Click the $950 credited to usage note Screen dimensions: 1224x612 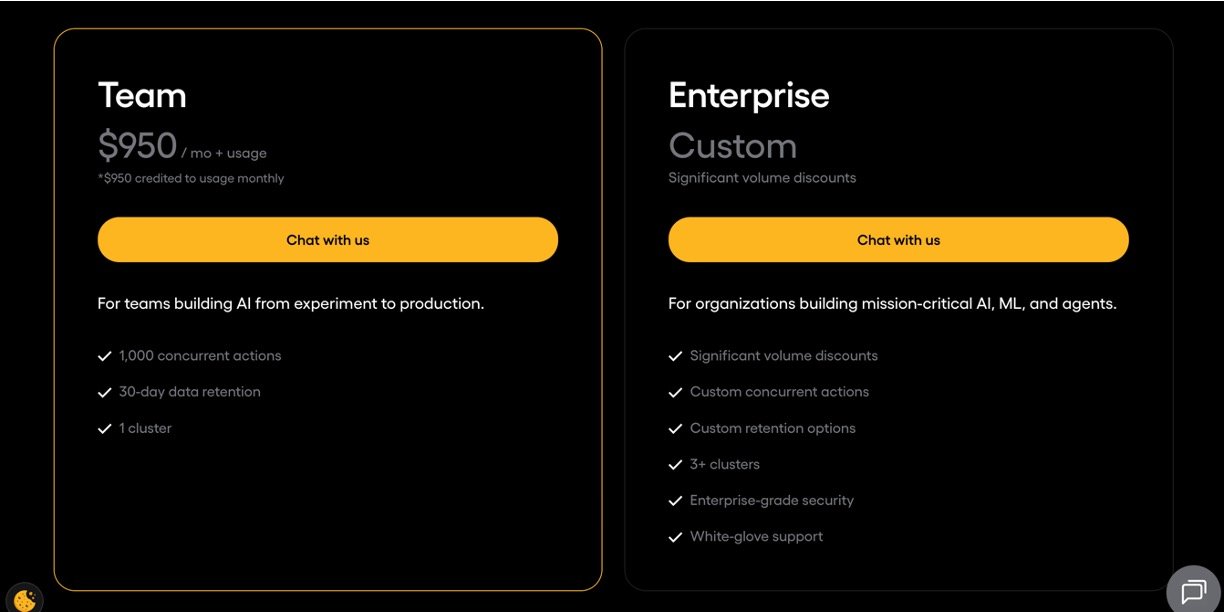pos(191,178)
